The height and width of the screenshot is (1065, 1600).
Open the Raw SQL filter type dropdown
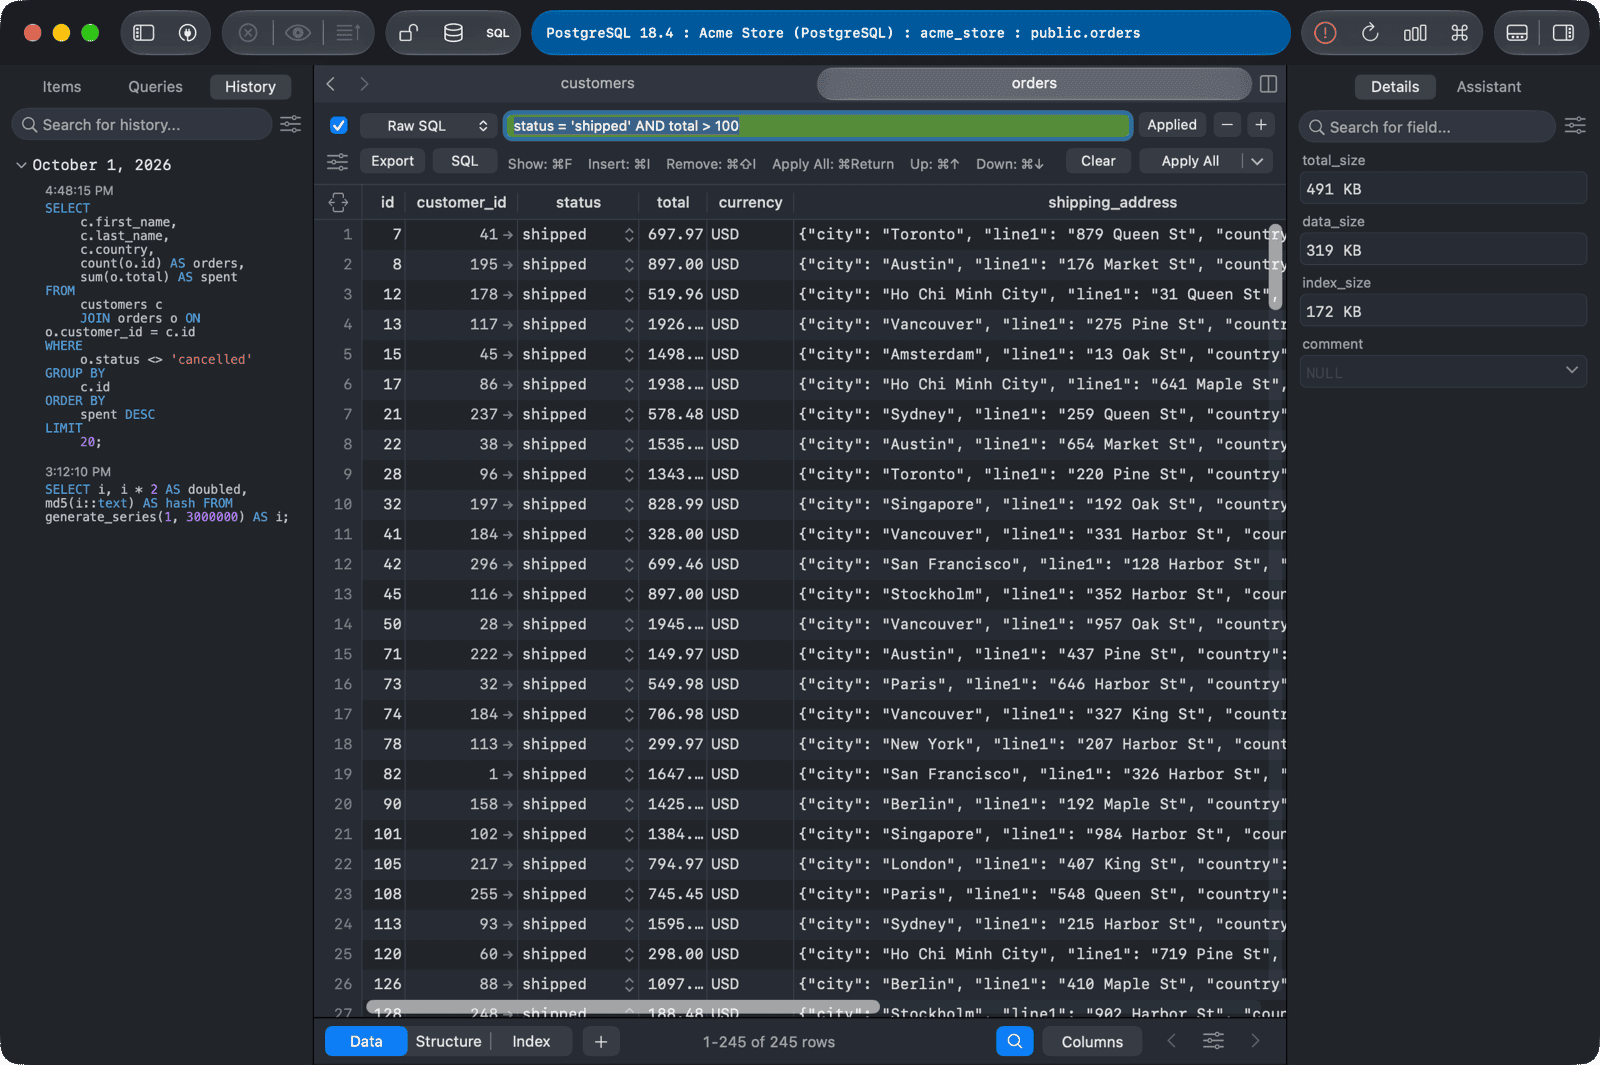point(430,125)
